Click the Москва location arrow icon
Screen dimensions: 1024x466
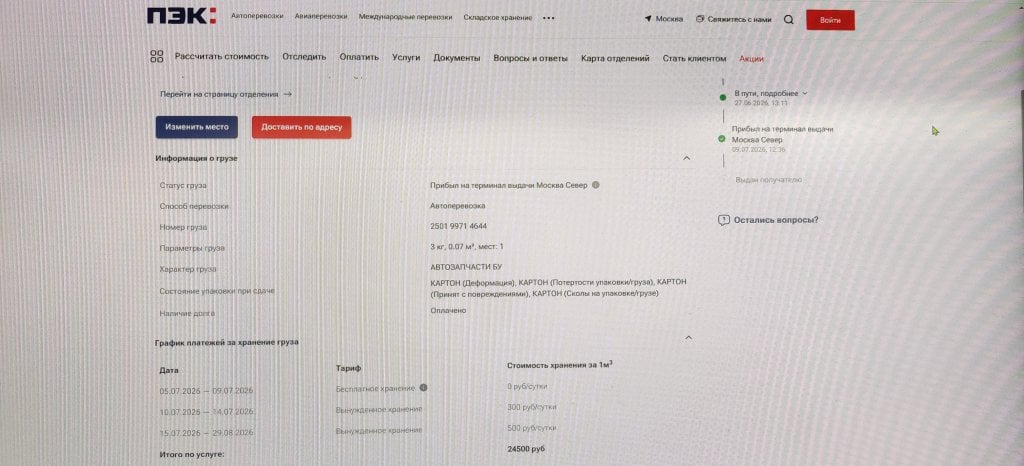[x=648, y=19]
